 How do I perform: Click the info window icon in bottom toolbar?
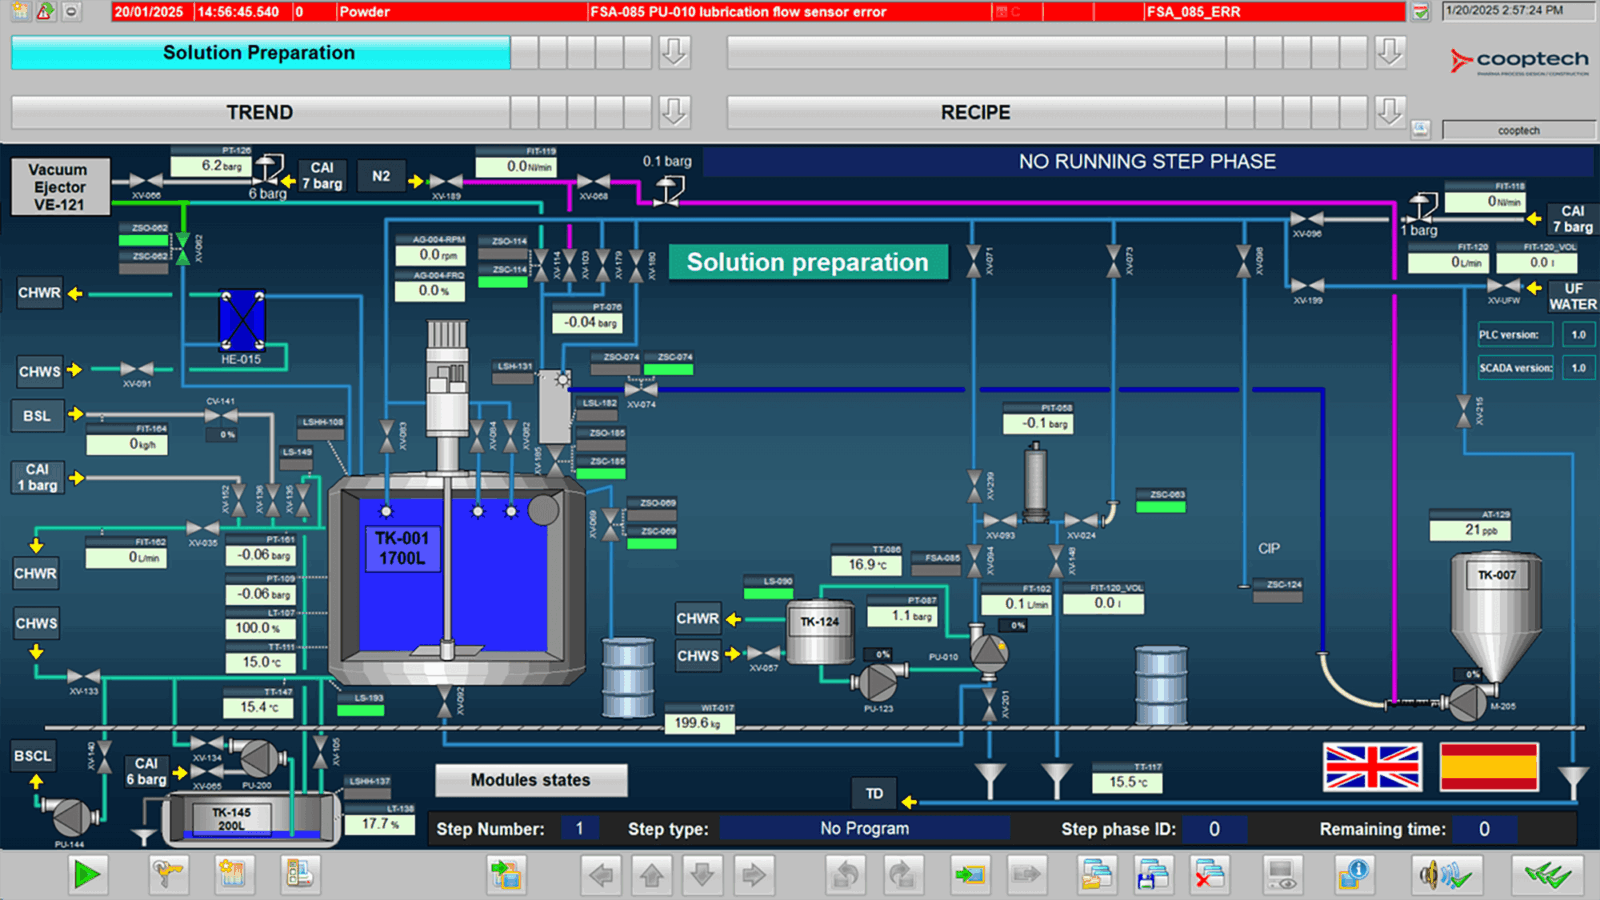(1353, 875)
